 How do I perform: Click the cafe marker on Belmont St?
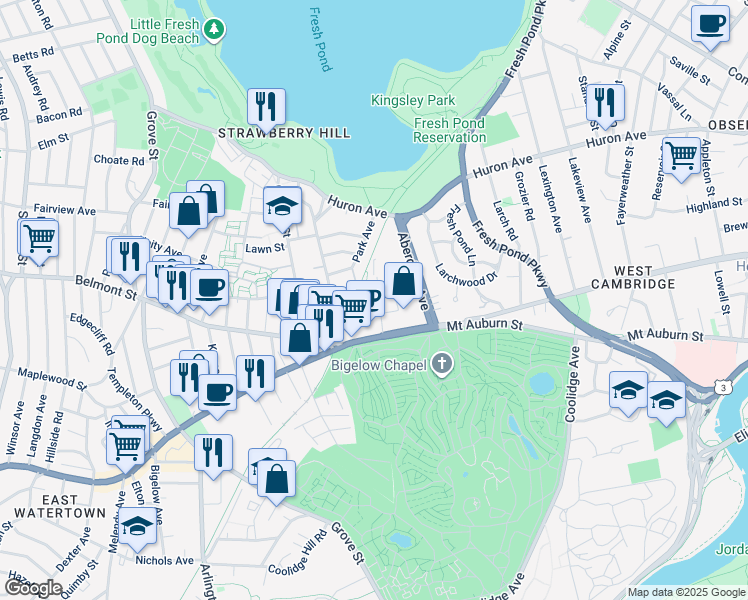209,289
